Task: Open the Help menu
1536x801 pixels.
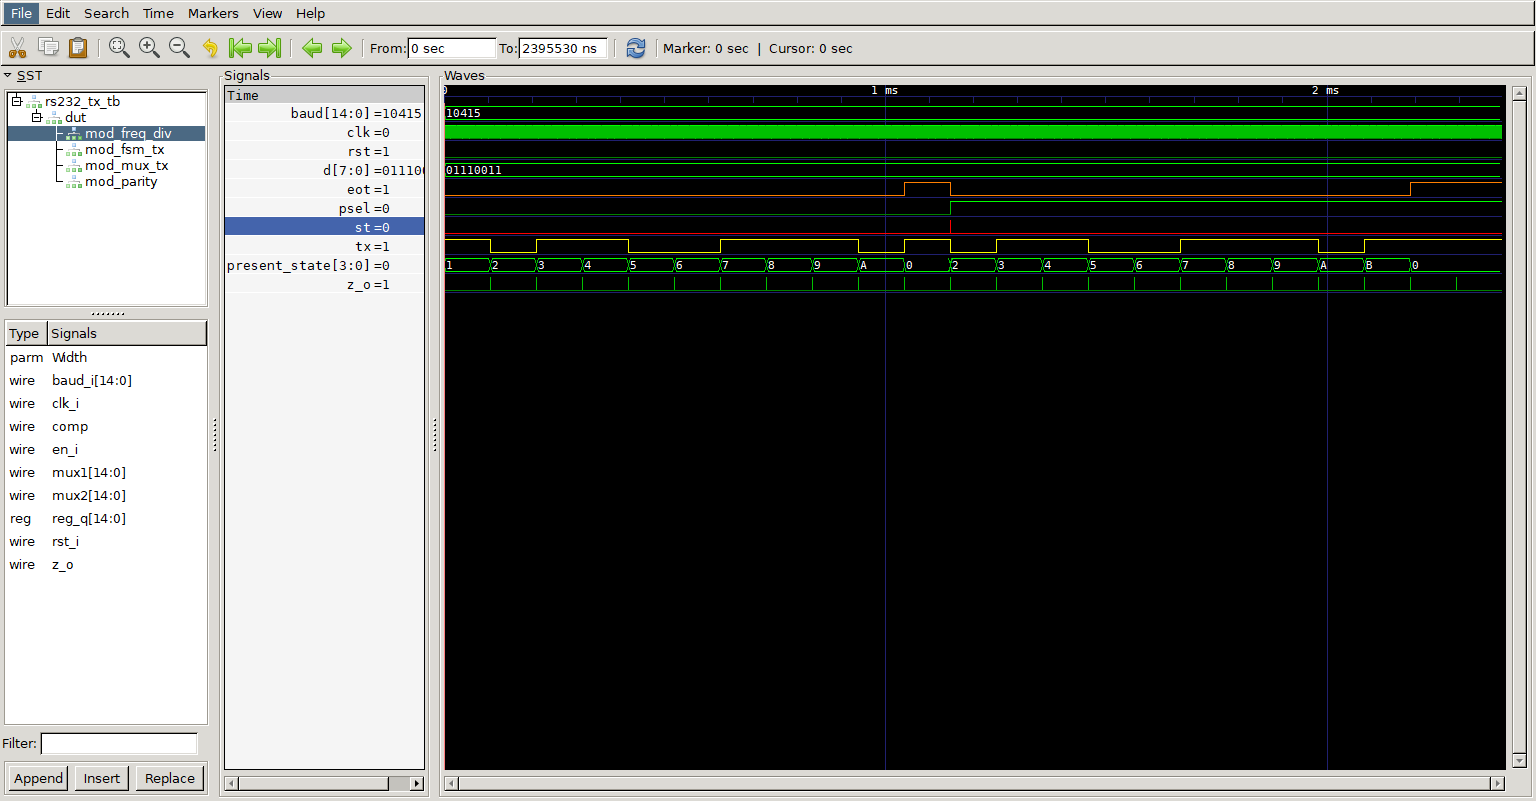Action: (310, 13)
